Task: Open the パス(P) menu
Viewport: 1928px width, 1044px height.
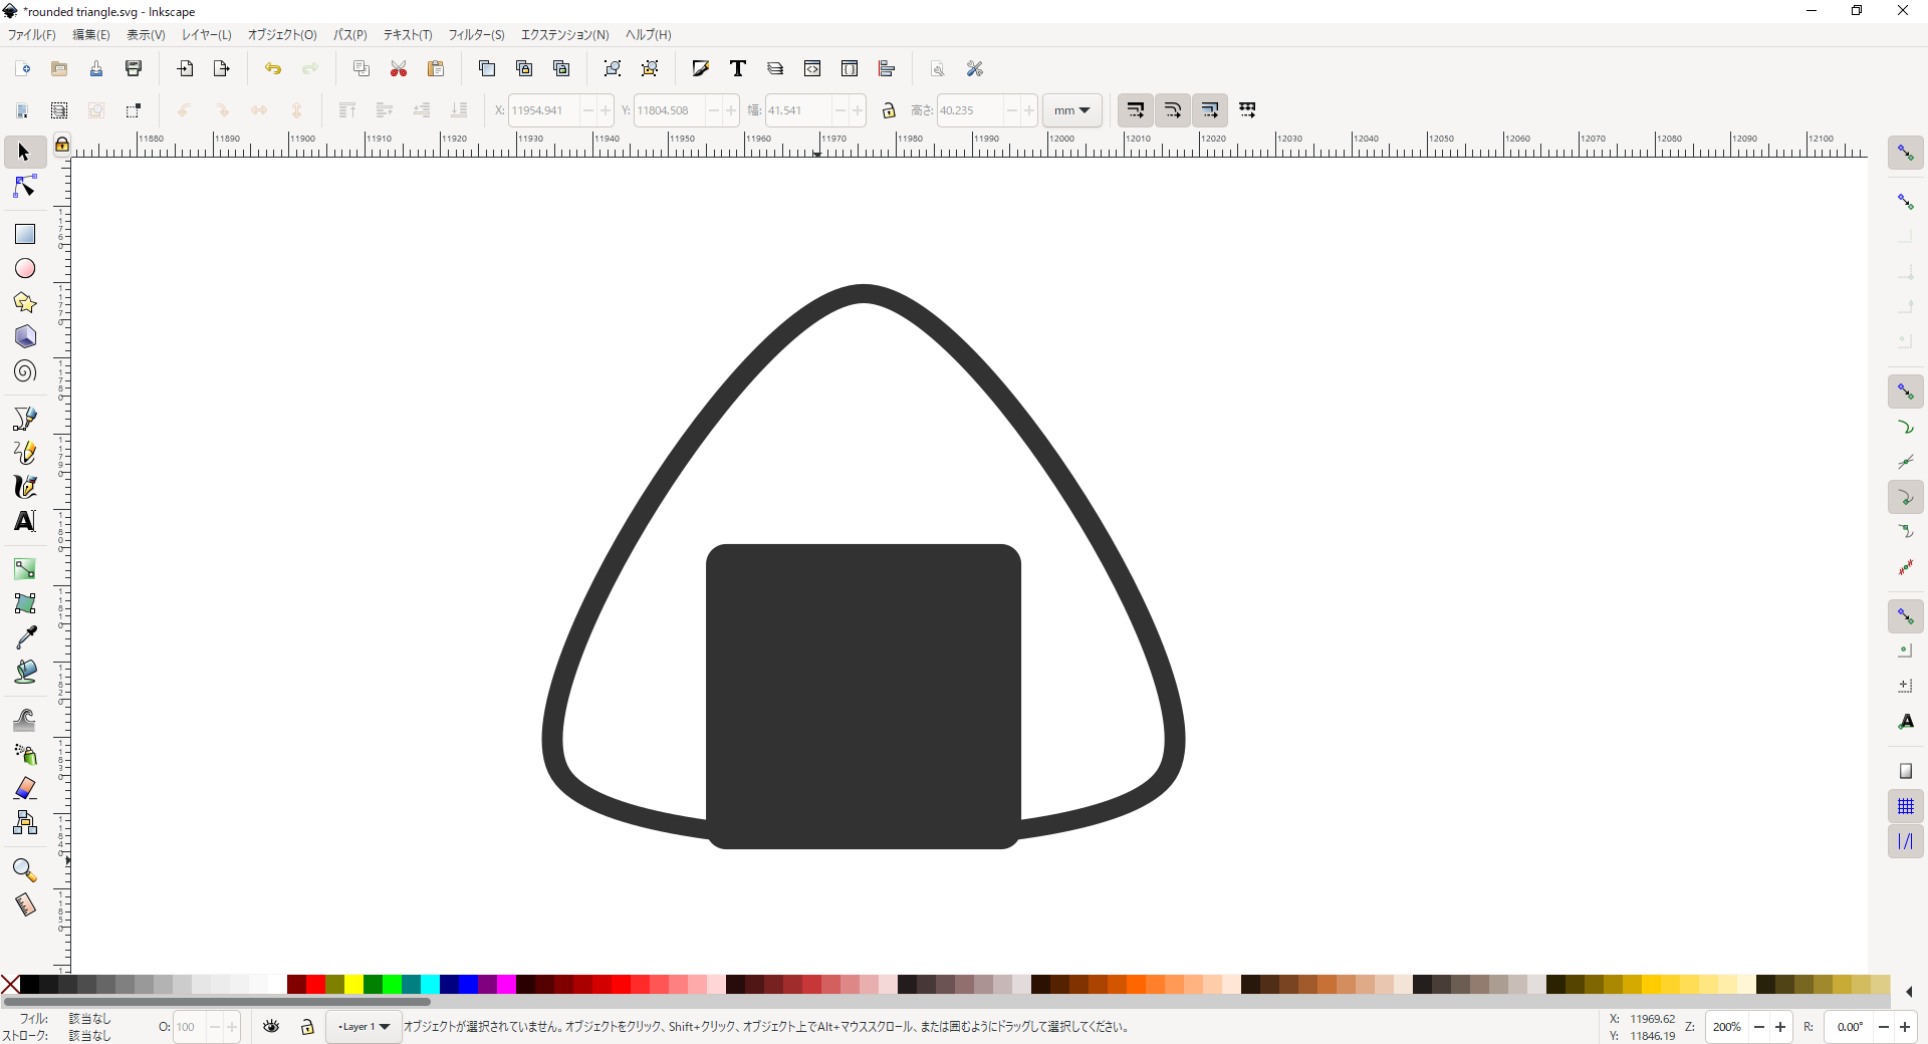Action: [x=349, y=34]
